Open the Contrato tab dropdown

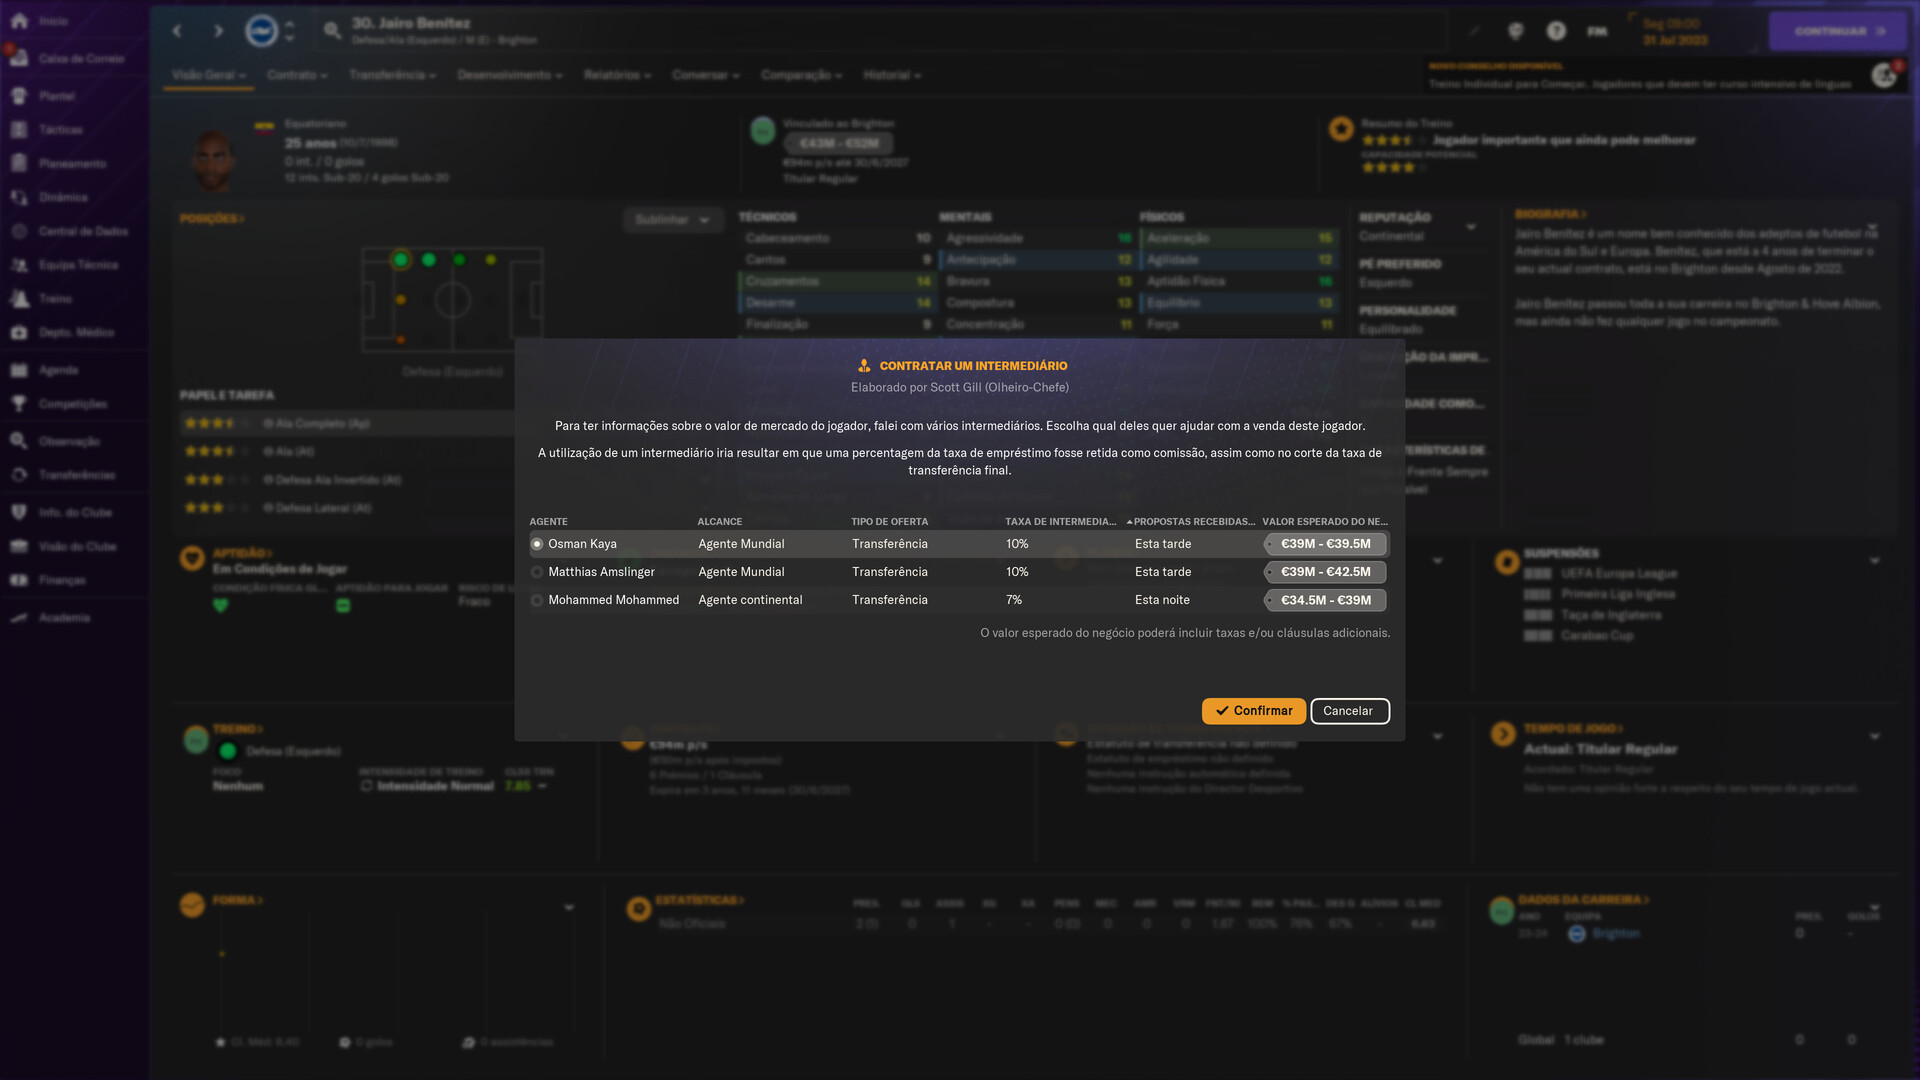coord(297,75)
